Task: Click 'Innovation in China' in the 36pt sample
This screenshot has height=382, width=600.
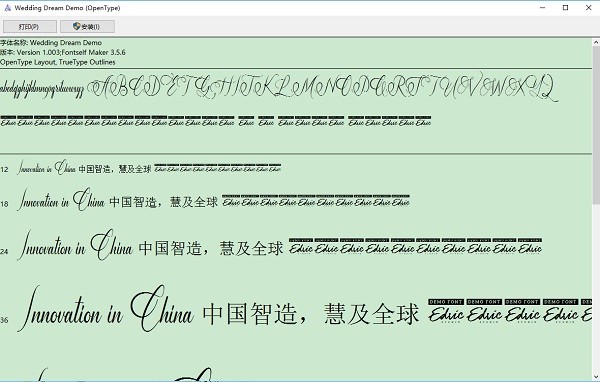Action: (x=106, y=309)
